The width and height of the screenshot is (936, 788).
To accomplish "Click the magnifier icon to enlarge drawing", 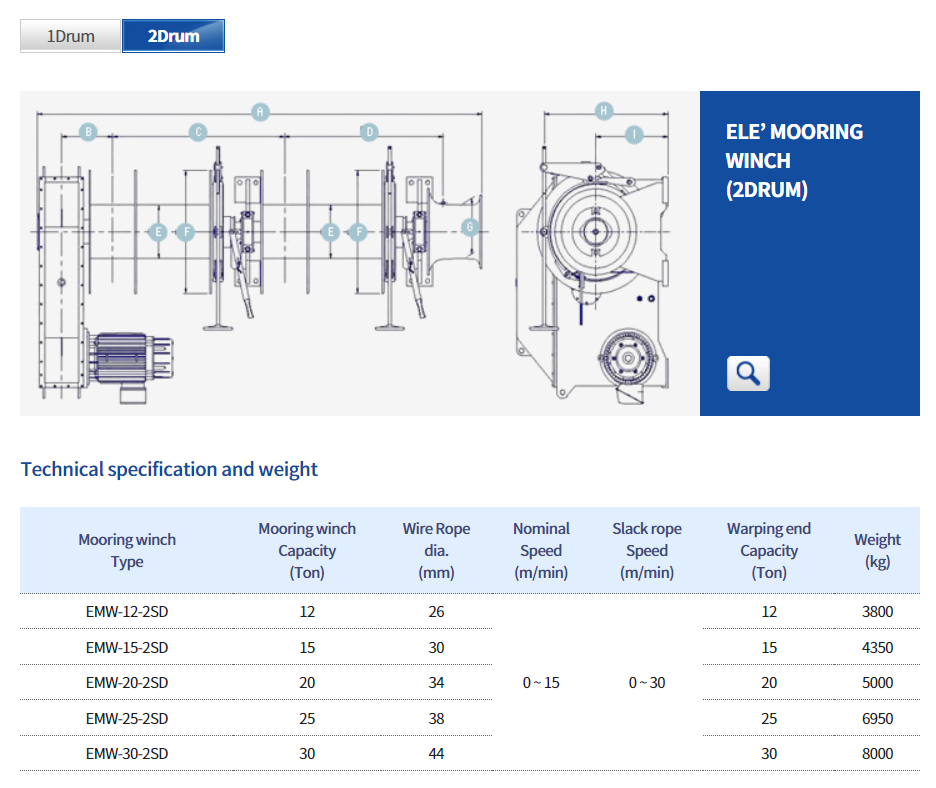I will (748, 374).
